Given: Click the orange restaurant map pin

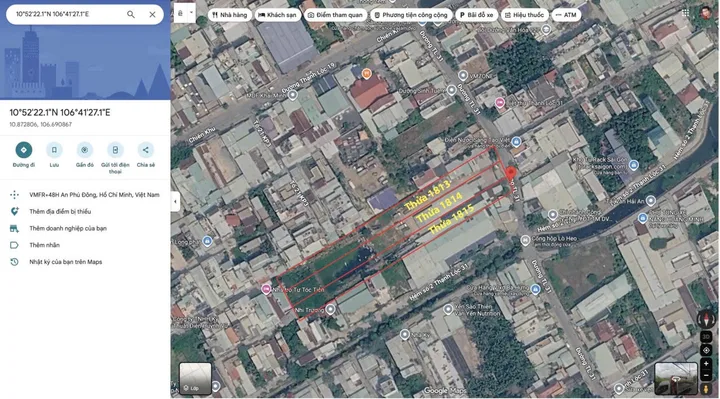Looking at the screenshot, I should [366, 73].
